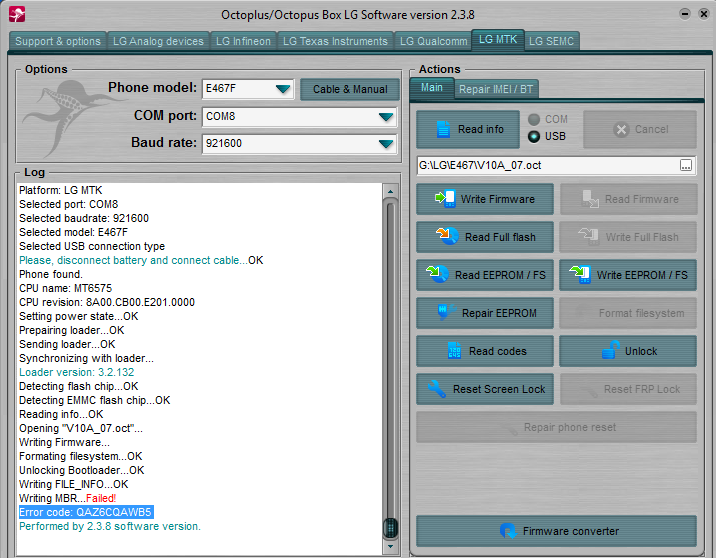716x558 pixels.
Task: Click Cable & Manual button
Action: click(350, 89)
